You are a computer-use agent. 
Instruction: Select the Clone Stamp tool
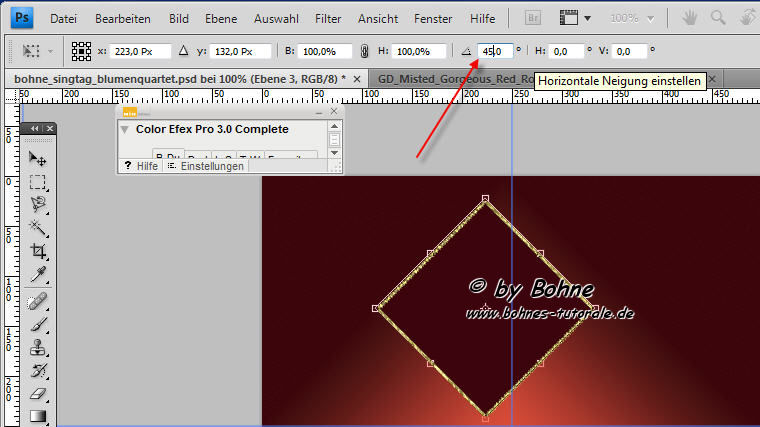[x=38, y=347]
